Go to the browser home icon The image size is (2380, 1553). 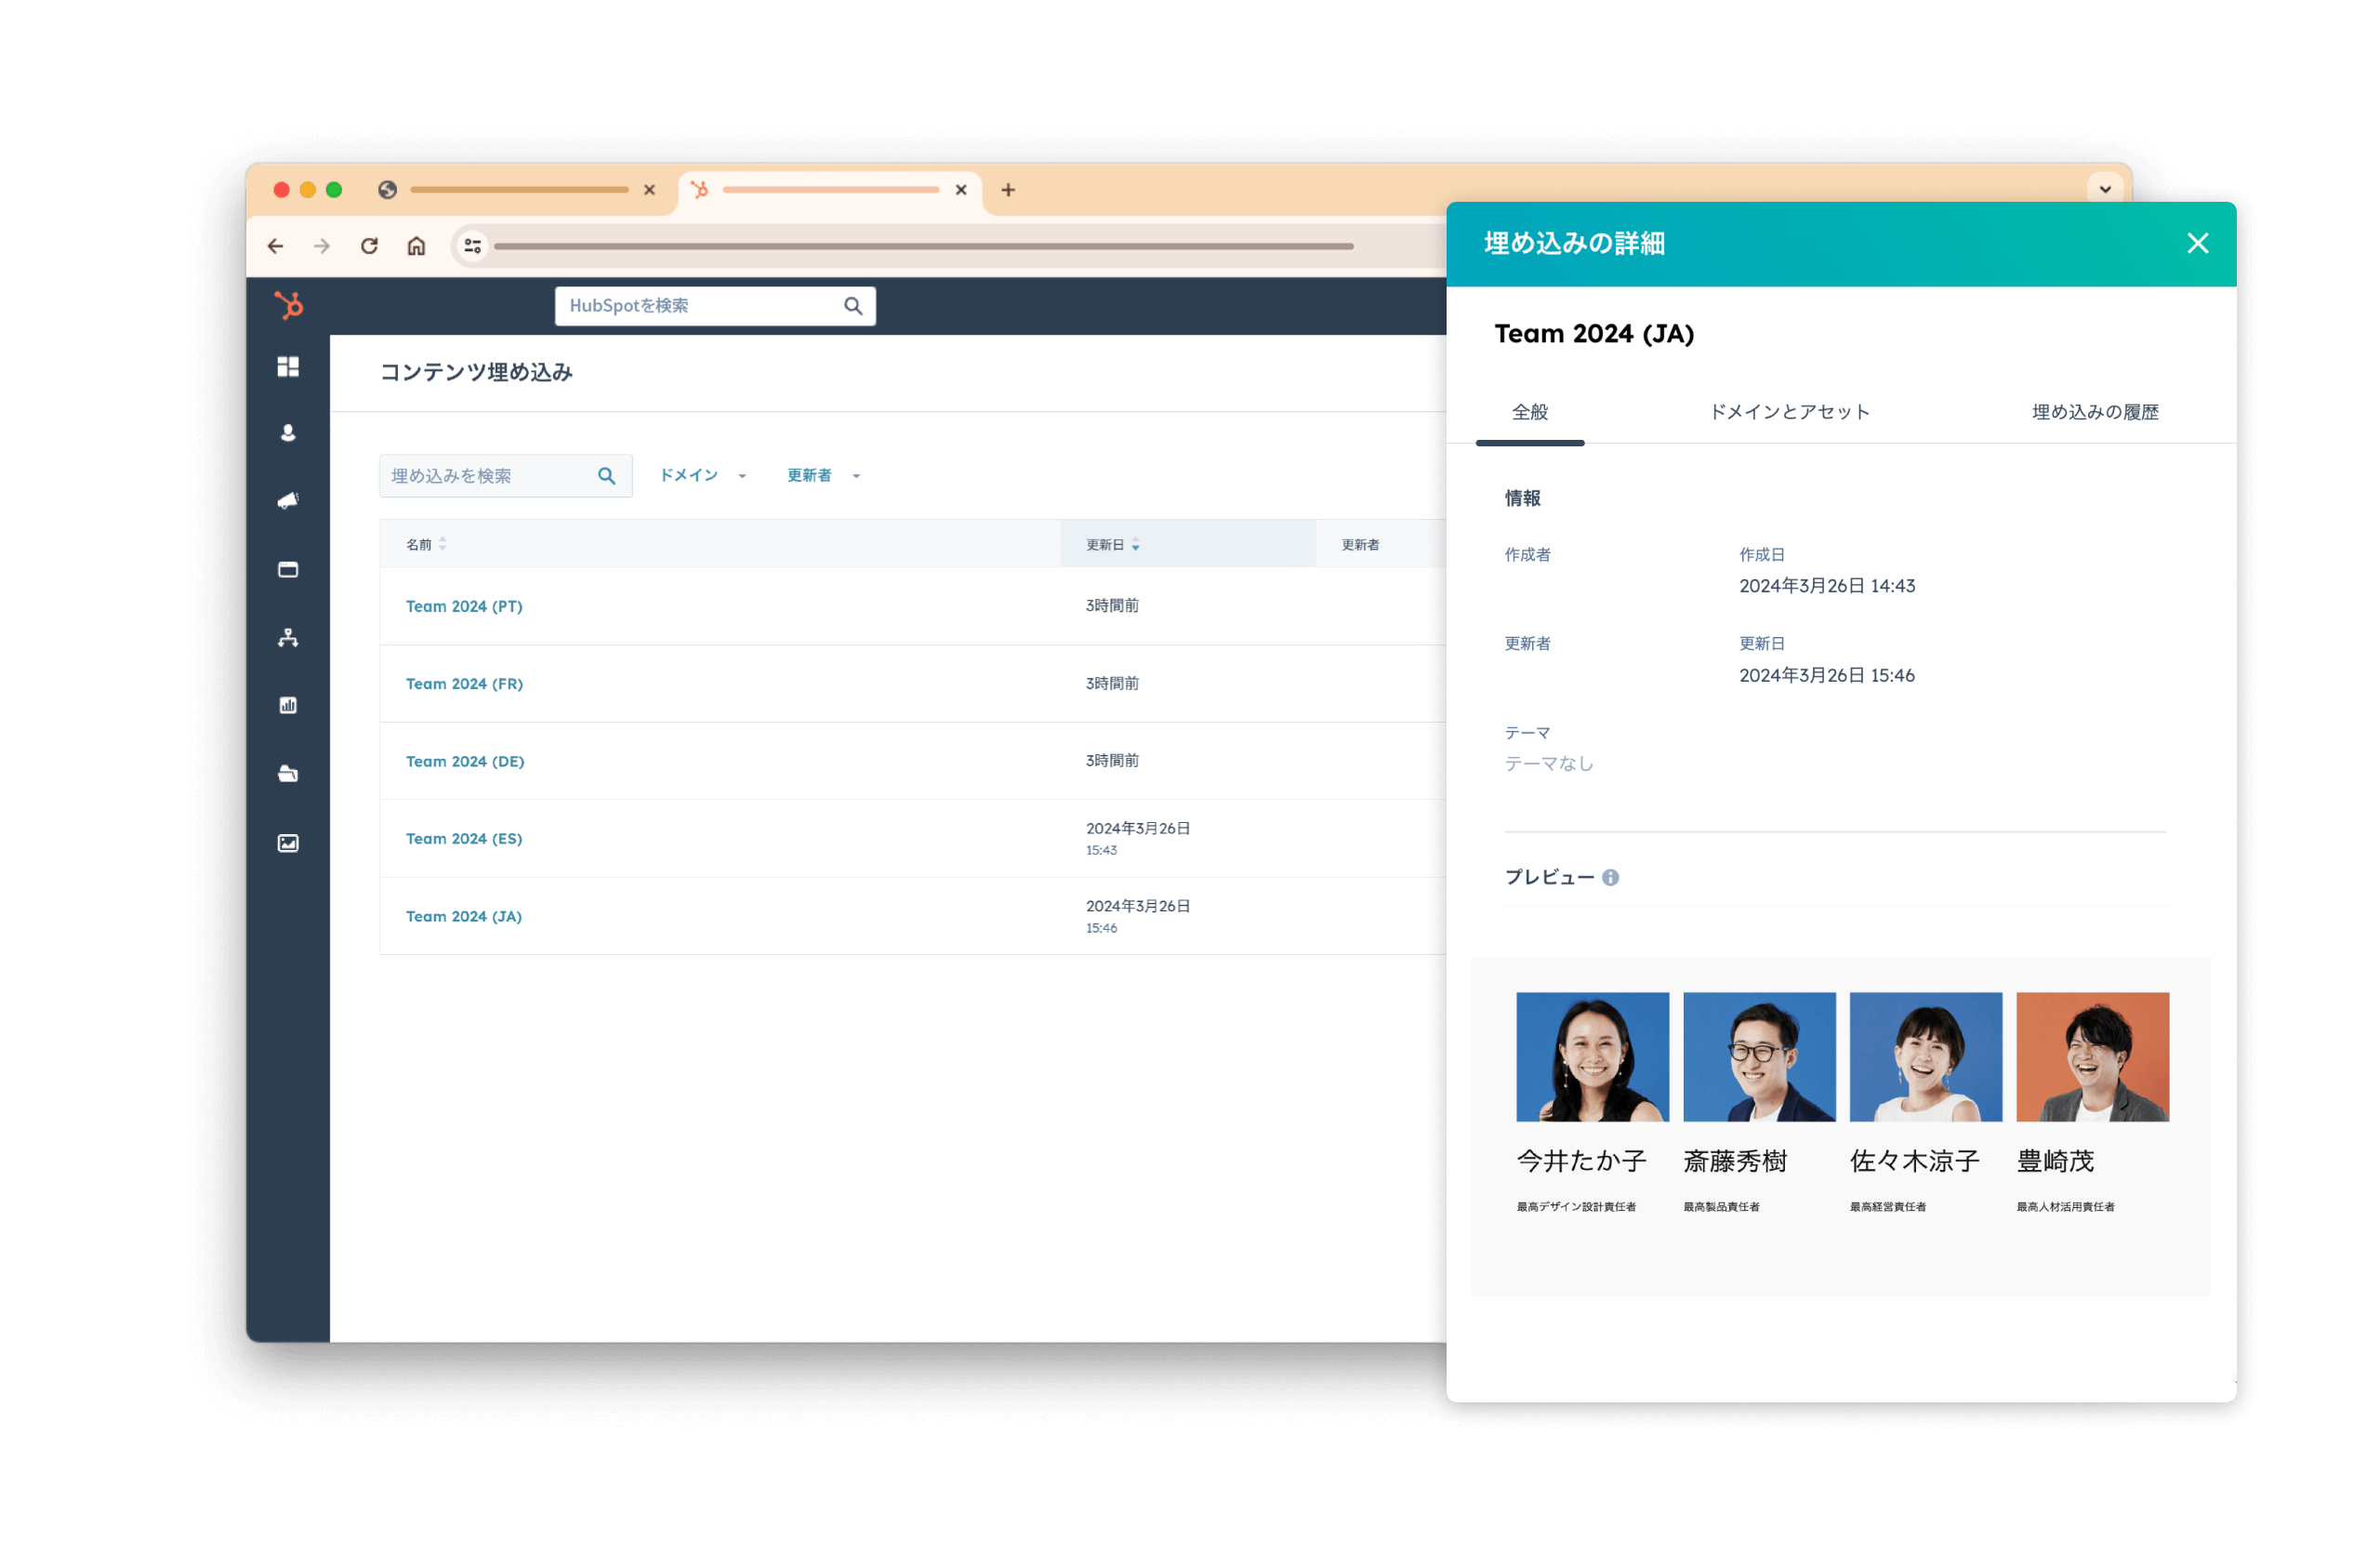point(417,246)
